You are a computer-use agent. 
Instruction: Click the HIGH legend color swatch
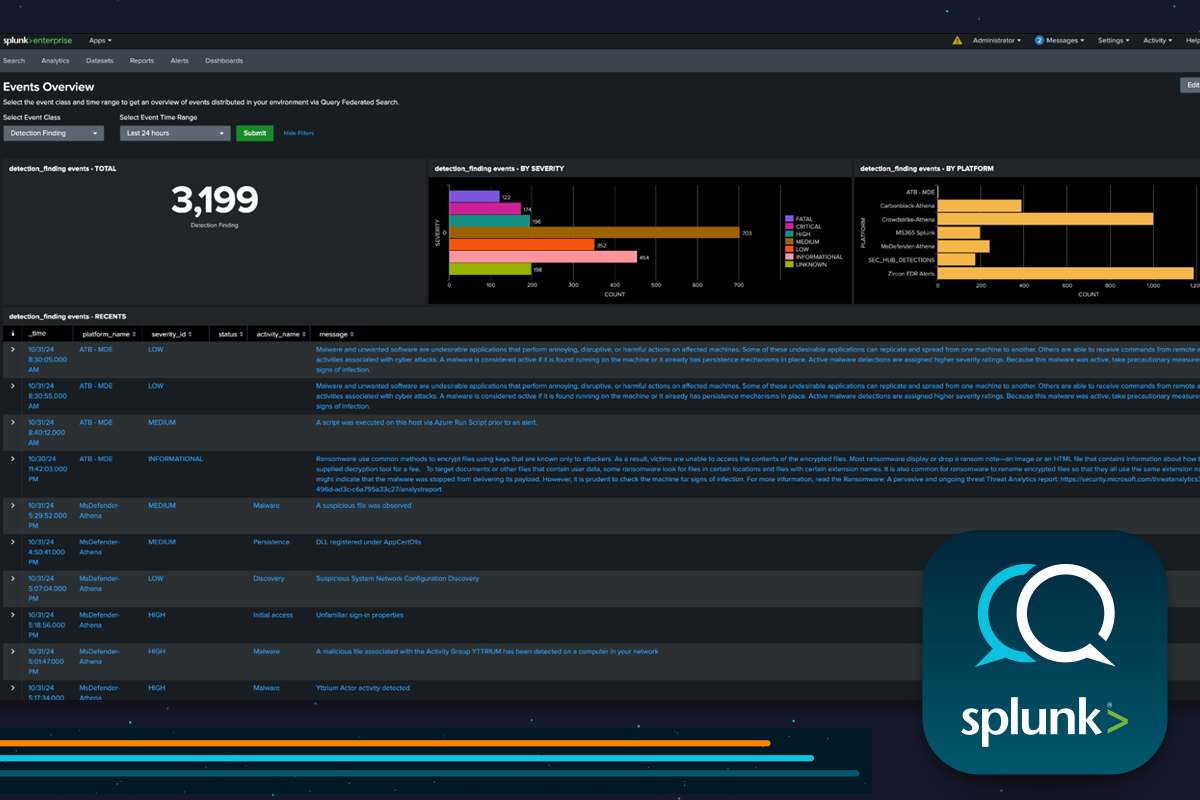(789, 233)
